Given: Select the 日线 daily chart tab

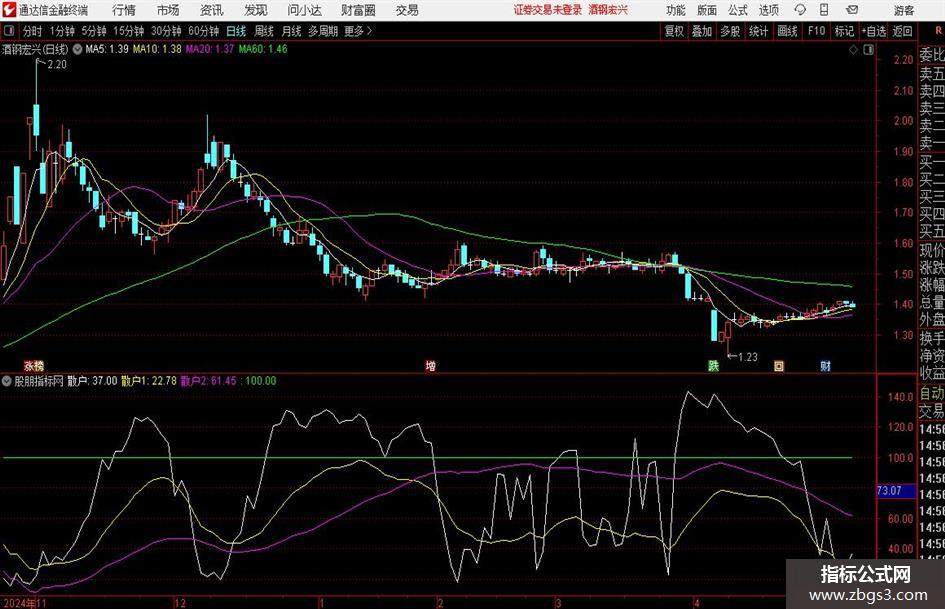Looking at the screenshot, I should point(236,31).
